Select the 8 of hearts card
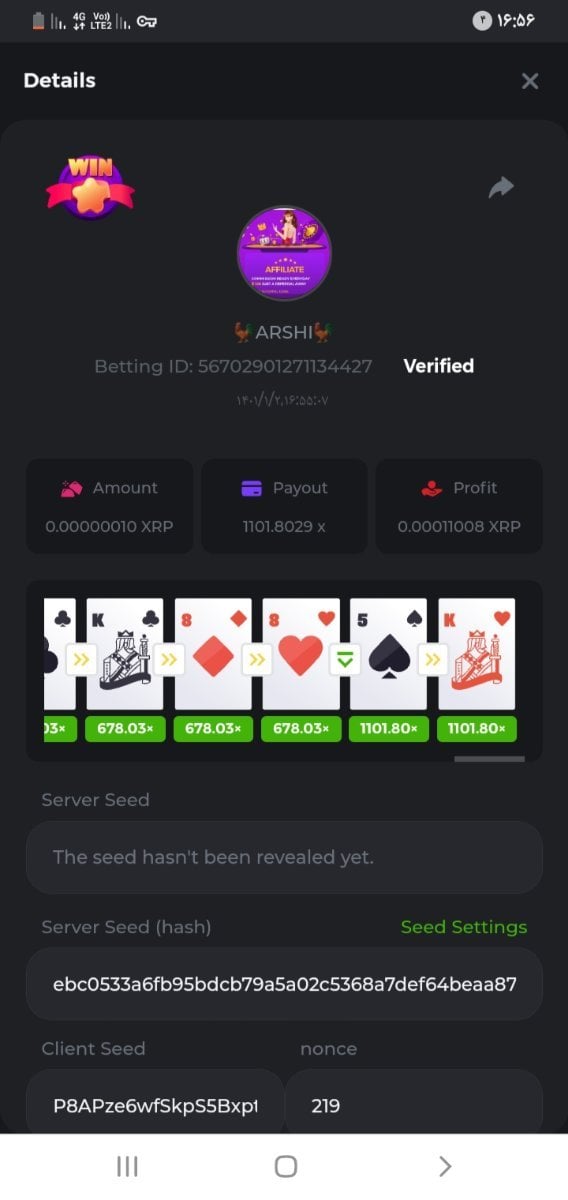 click(301, 654)
